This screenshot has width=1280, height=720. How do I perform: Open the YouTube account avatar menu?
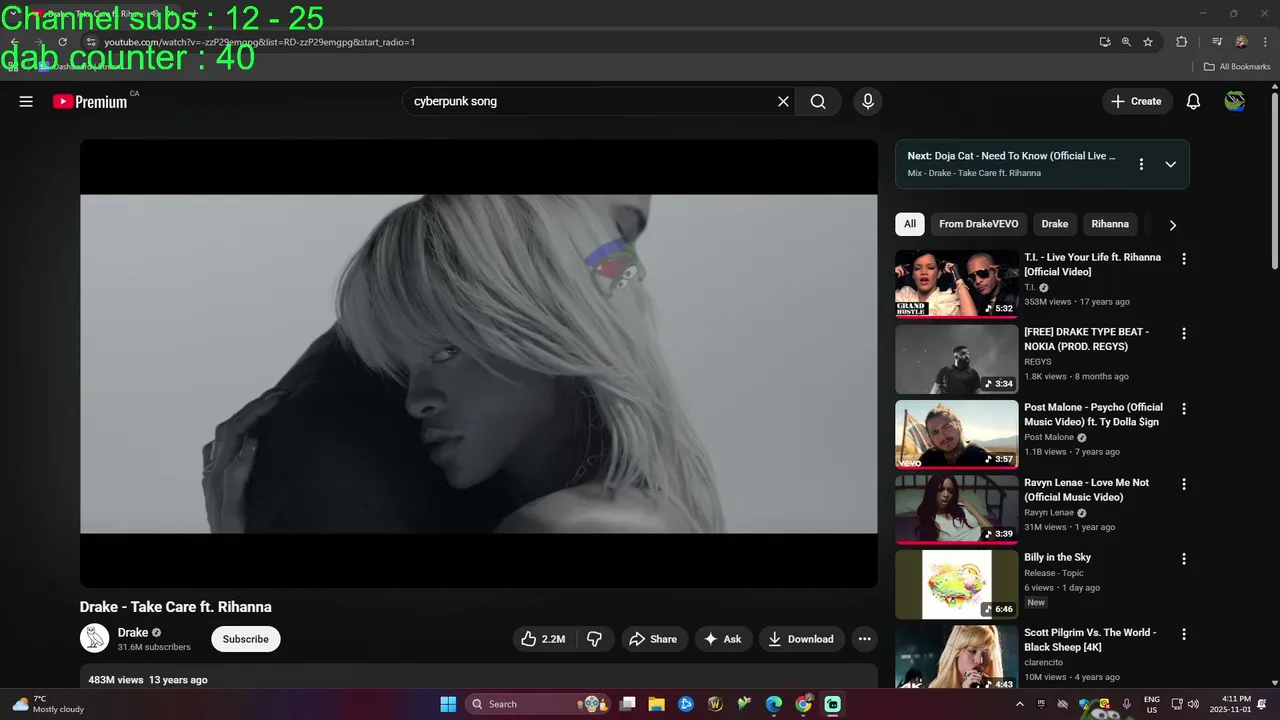pyautogui.click(x=1235, y=101)
